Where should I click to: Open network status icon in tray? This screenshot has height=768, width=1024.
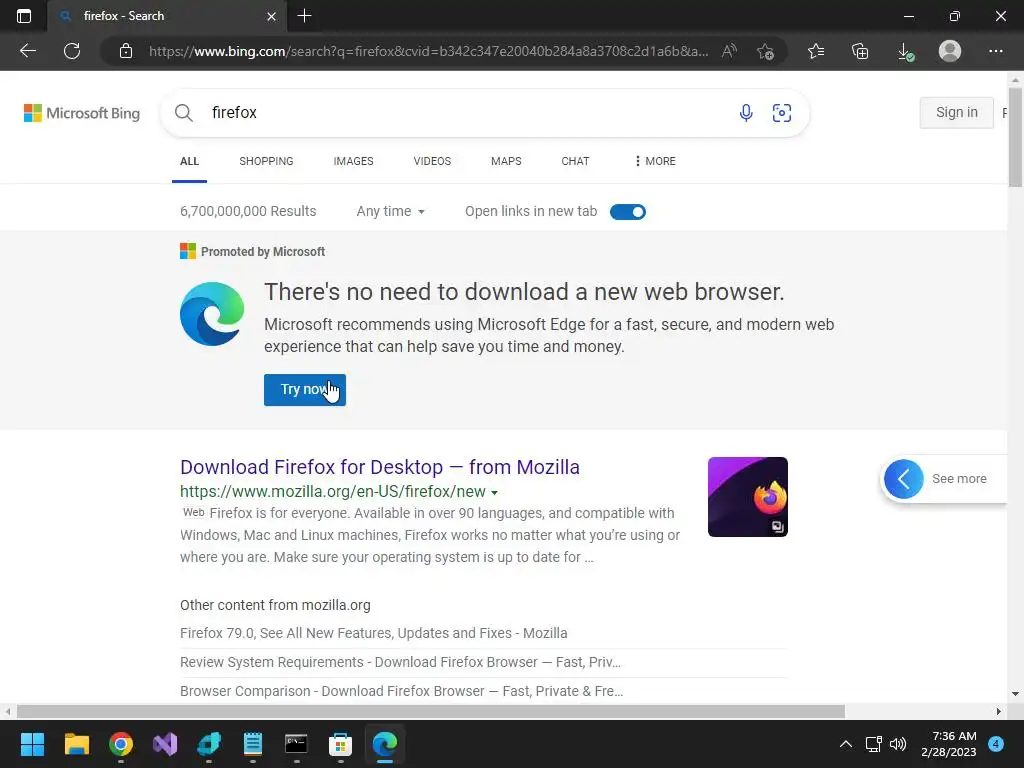point(873,744)
